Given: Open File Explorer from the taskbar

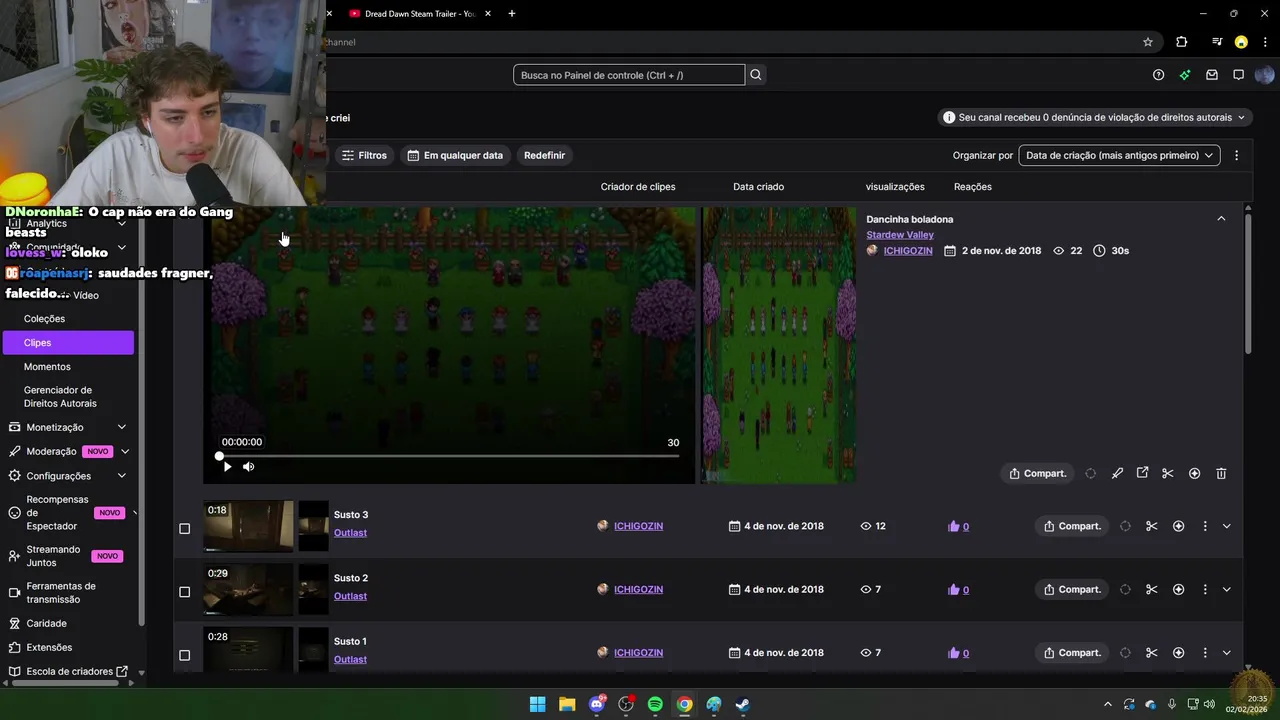Looking at the screenshot, I should [567, 704].
